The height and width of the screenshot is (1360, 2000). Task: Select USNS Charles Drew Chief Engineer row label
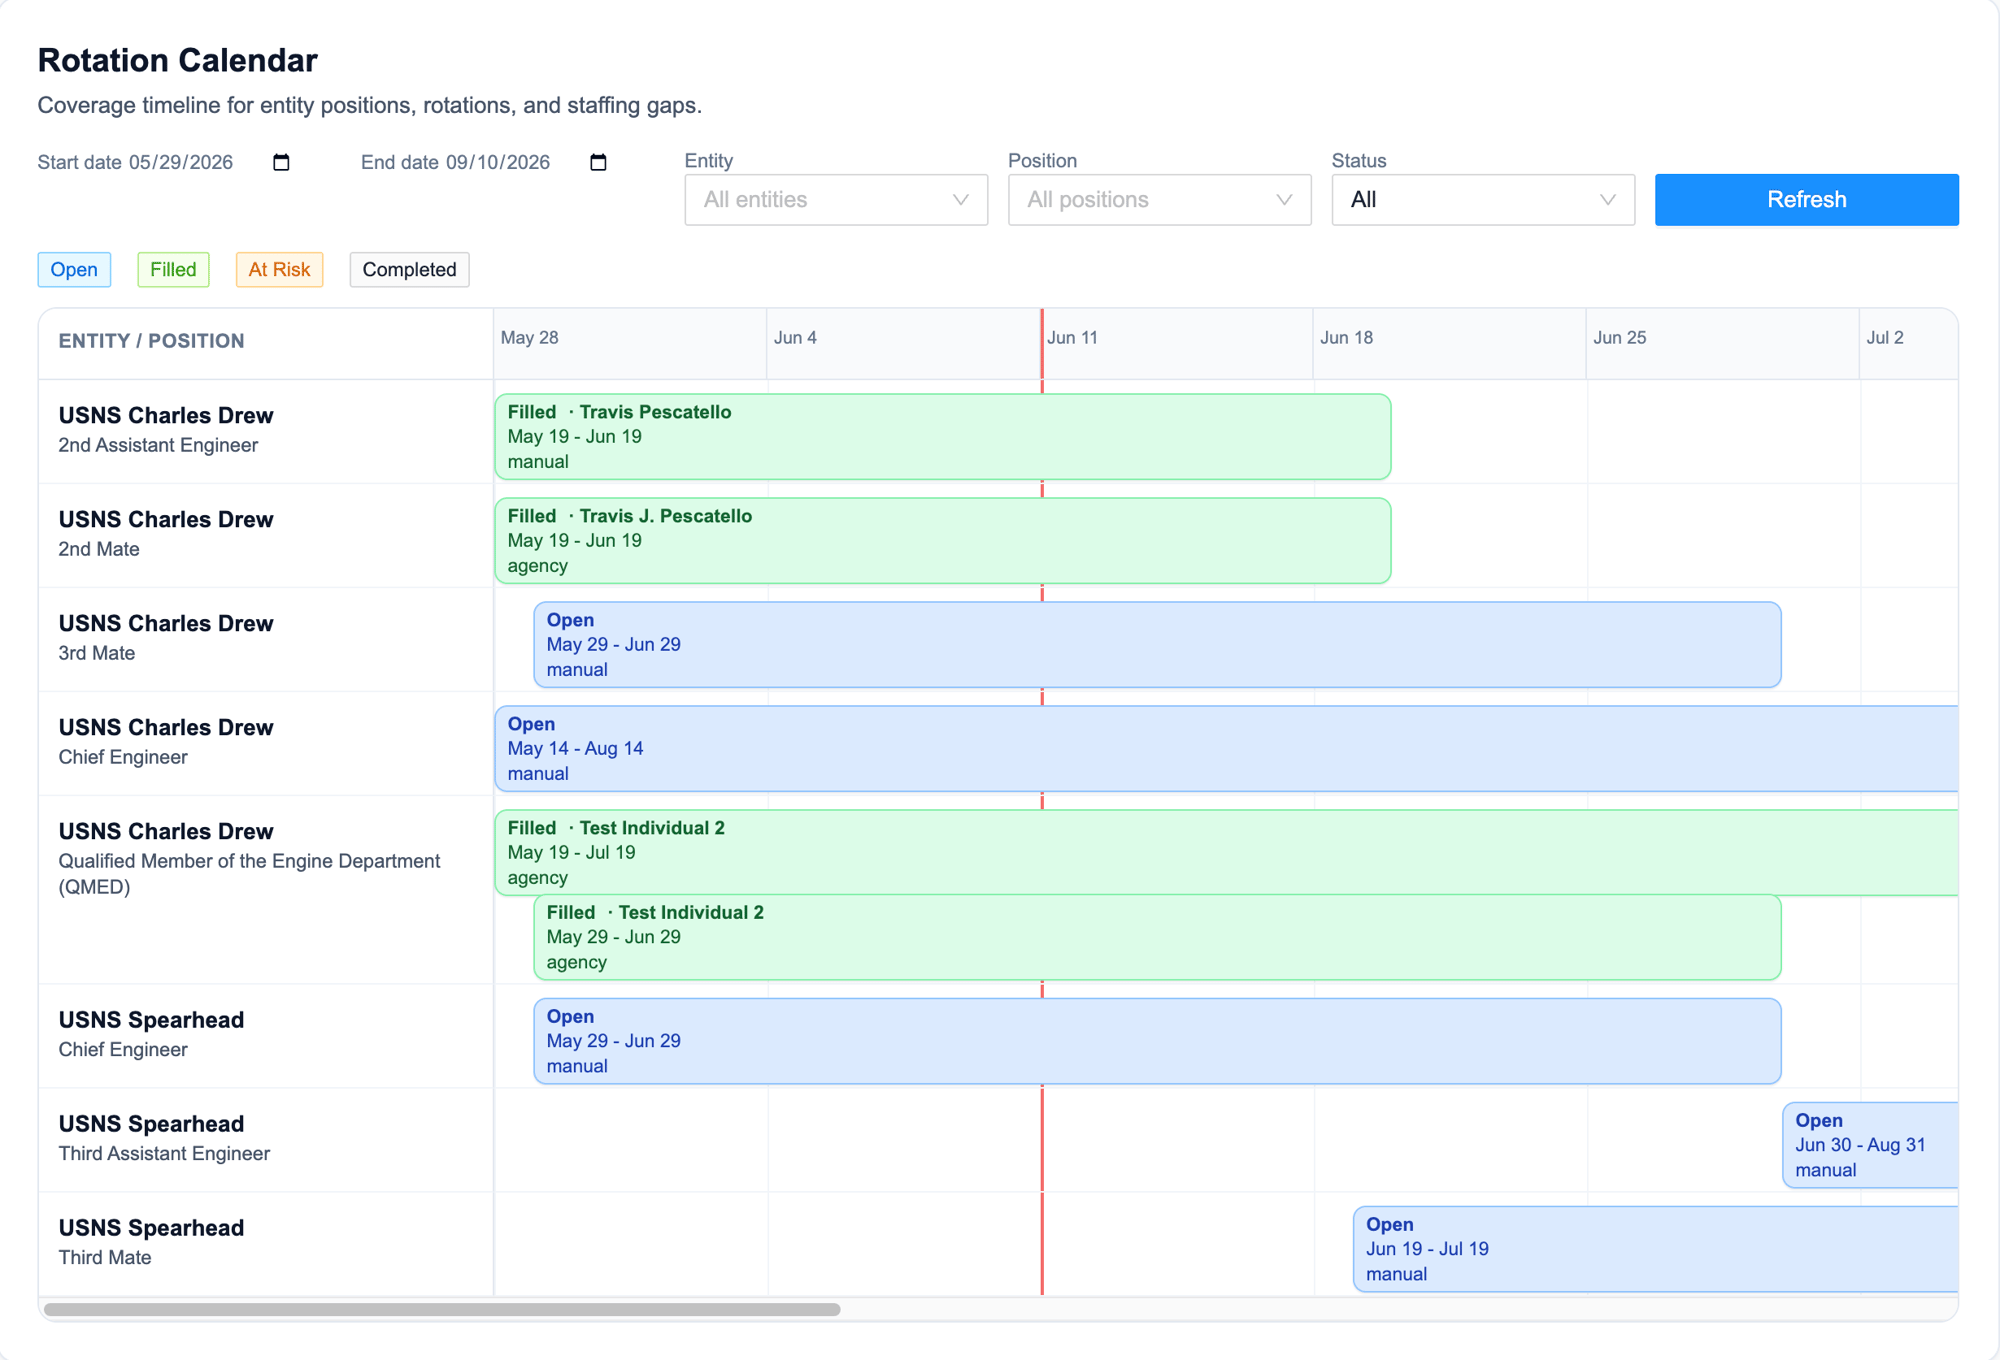tap(266, 743)
